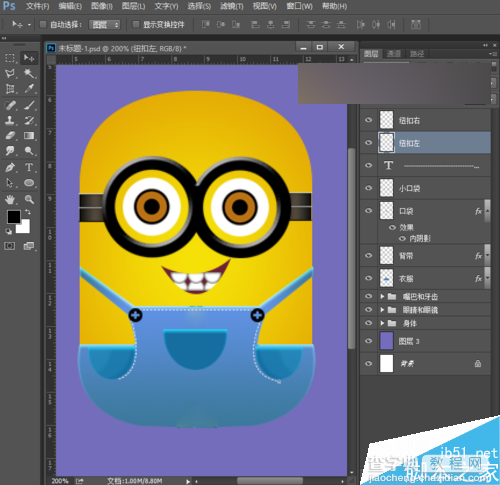The width and height of the screenshot is (500, 485).
Task: Open the 图像(I) menu
Action: click(x=102, y=6)
